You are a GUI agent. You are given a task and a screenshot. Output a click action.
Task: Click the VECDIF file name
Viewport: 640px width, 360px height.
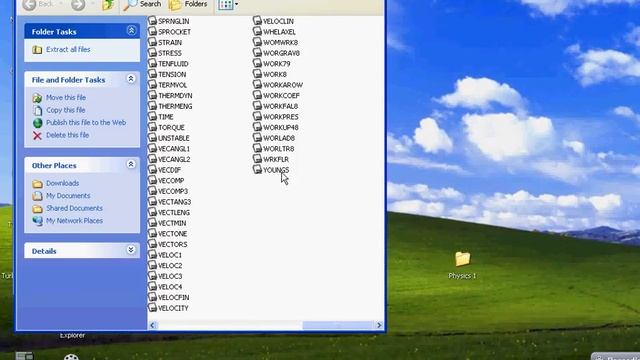pyautogui.click(x=169, y=170)
